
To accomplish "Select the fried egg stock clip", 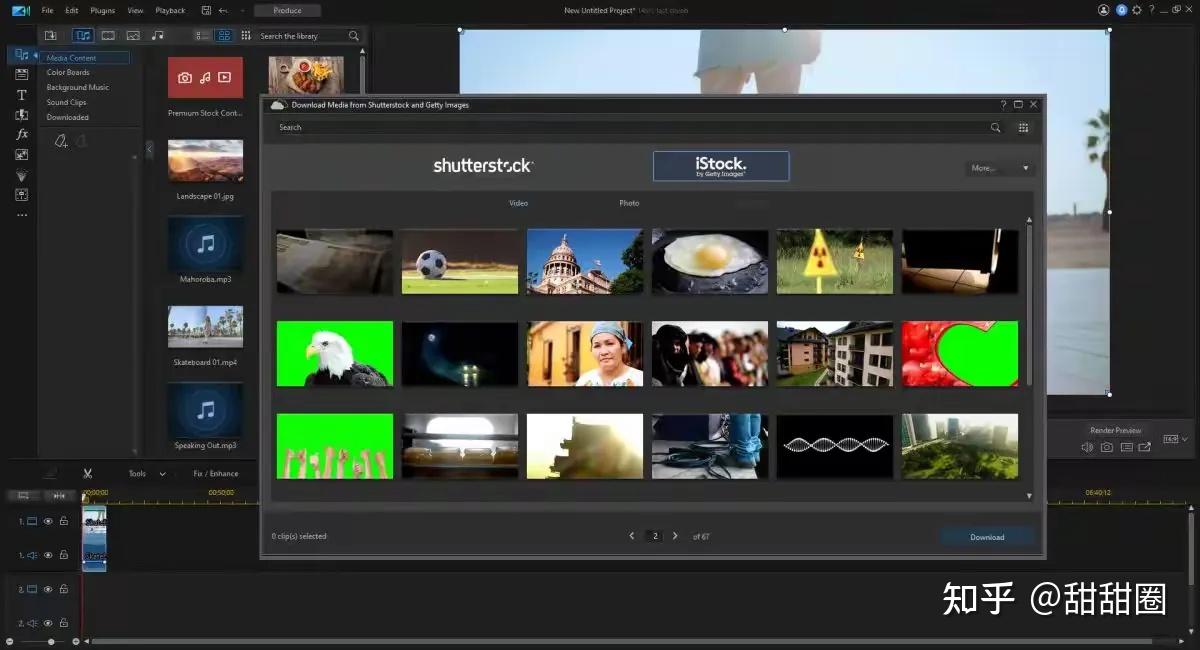I will (710, 261).
